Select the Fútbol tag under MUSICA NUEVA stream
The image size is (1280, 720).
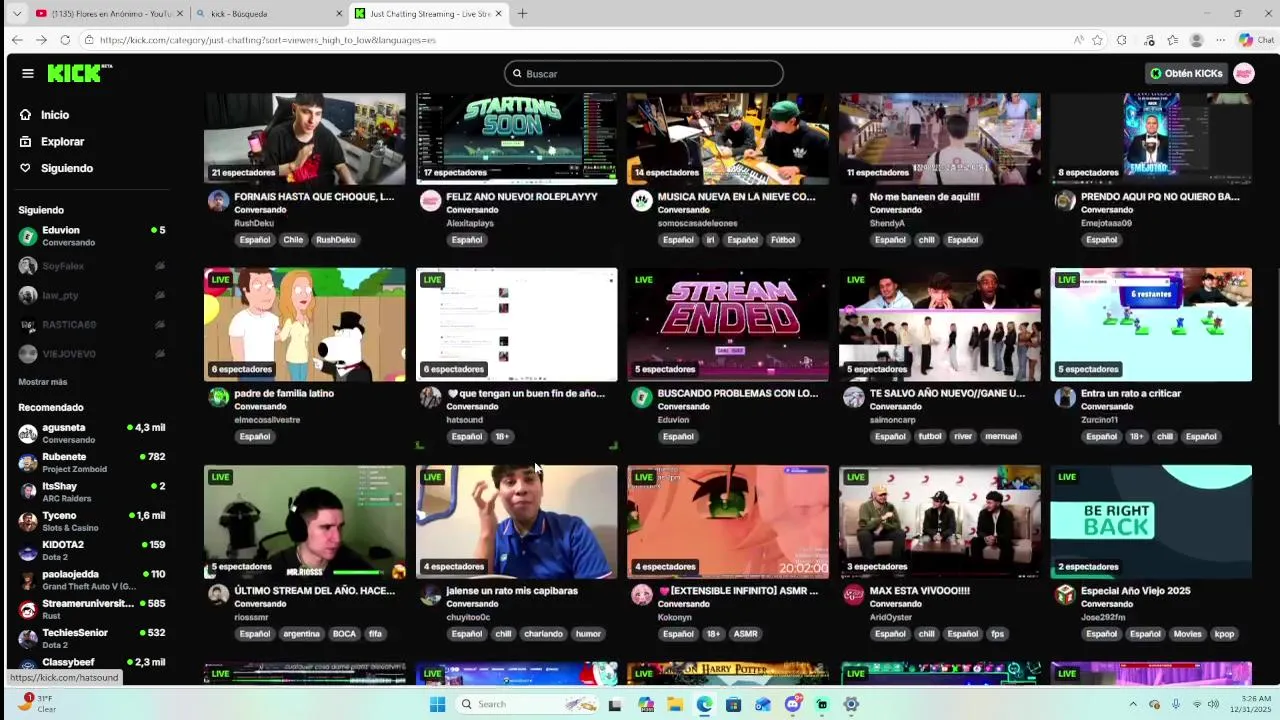pos(783,240)
